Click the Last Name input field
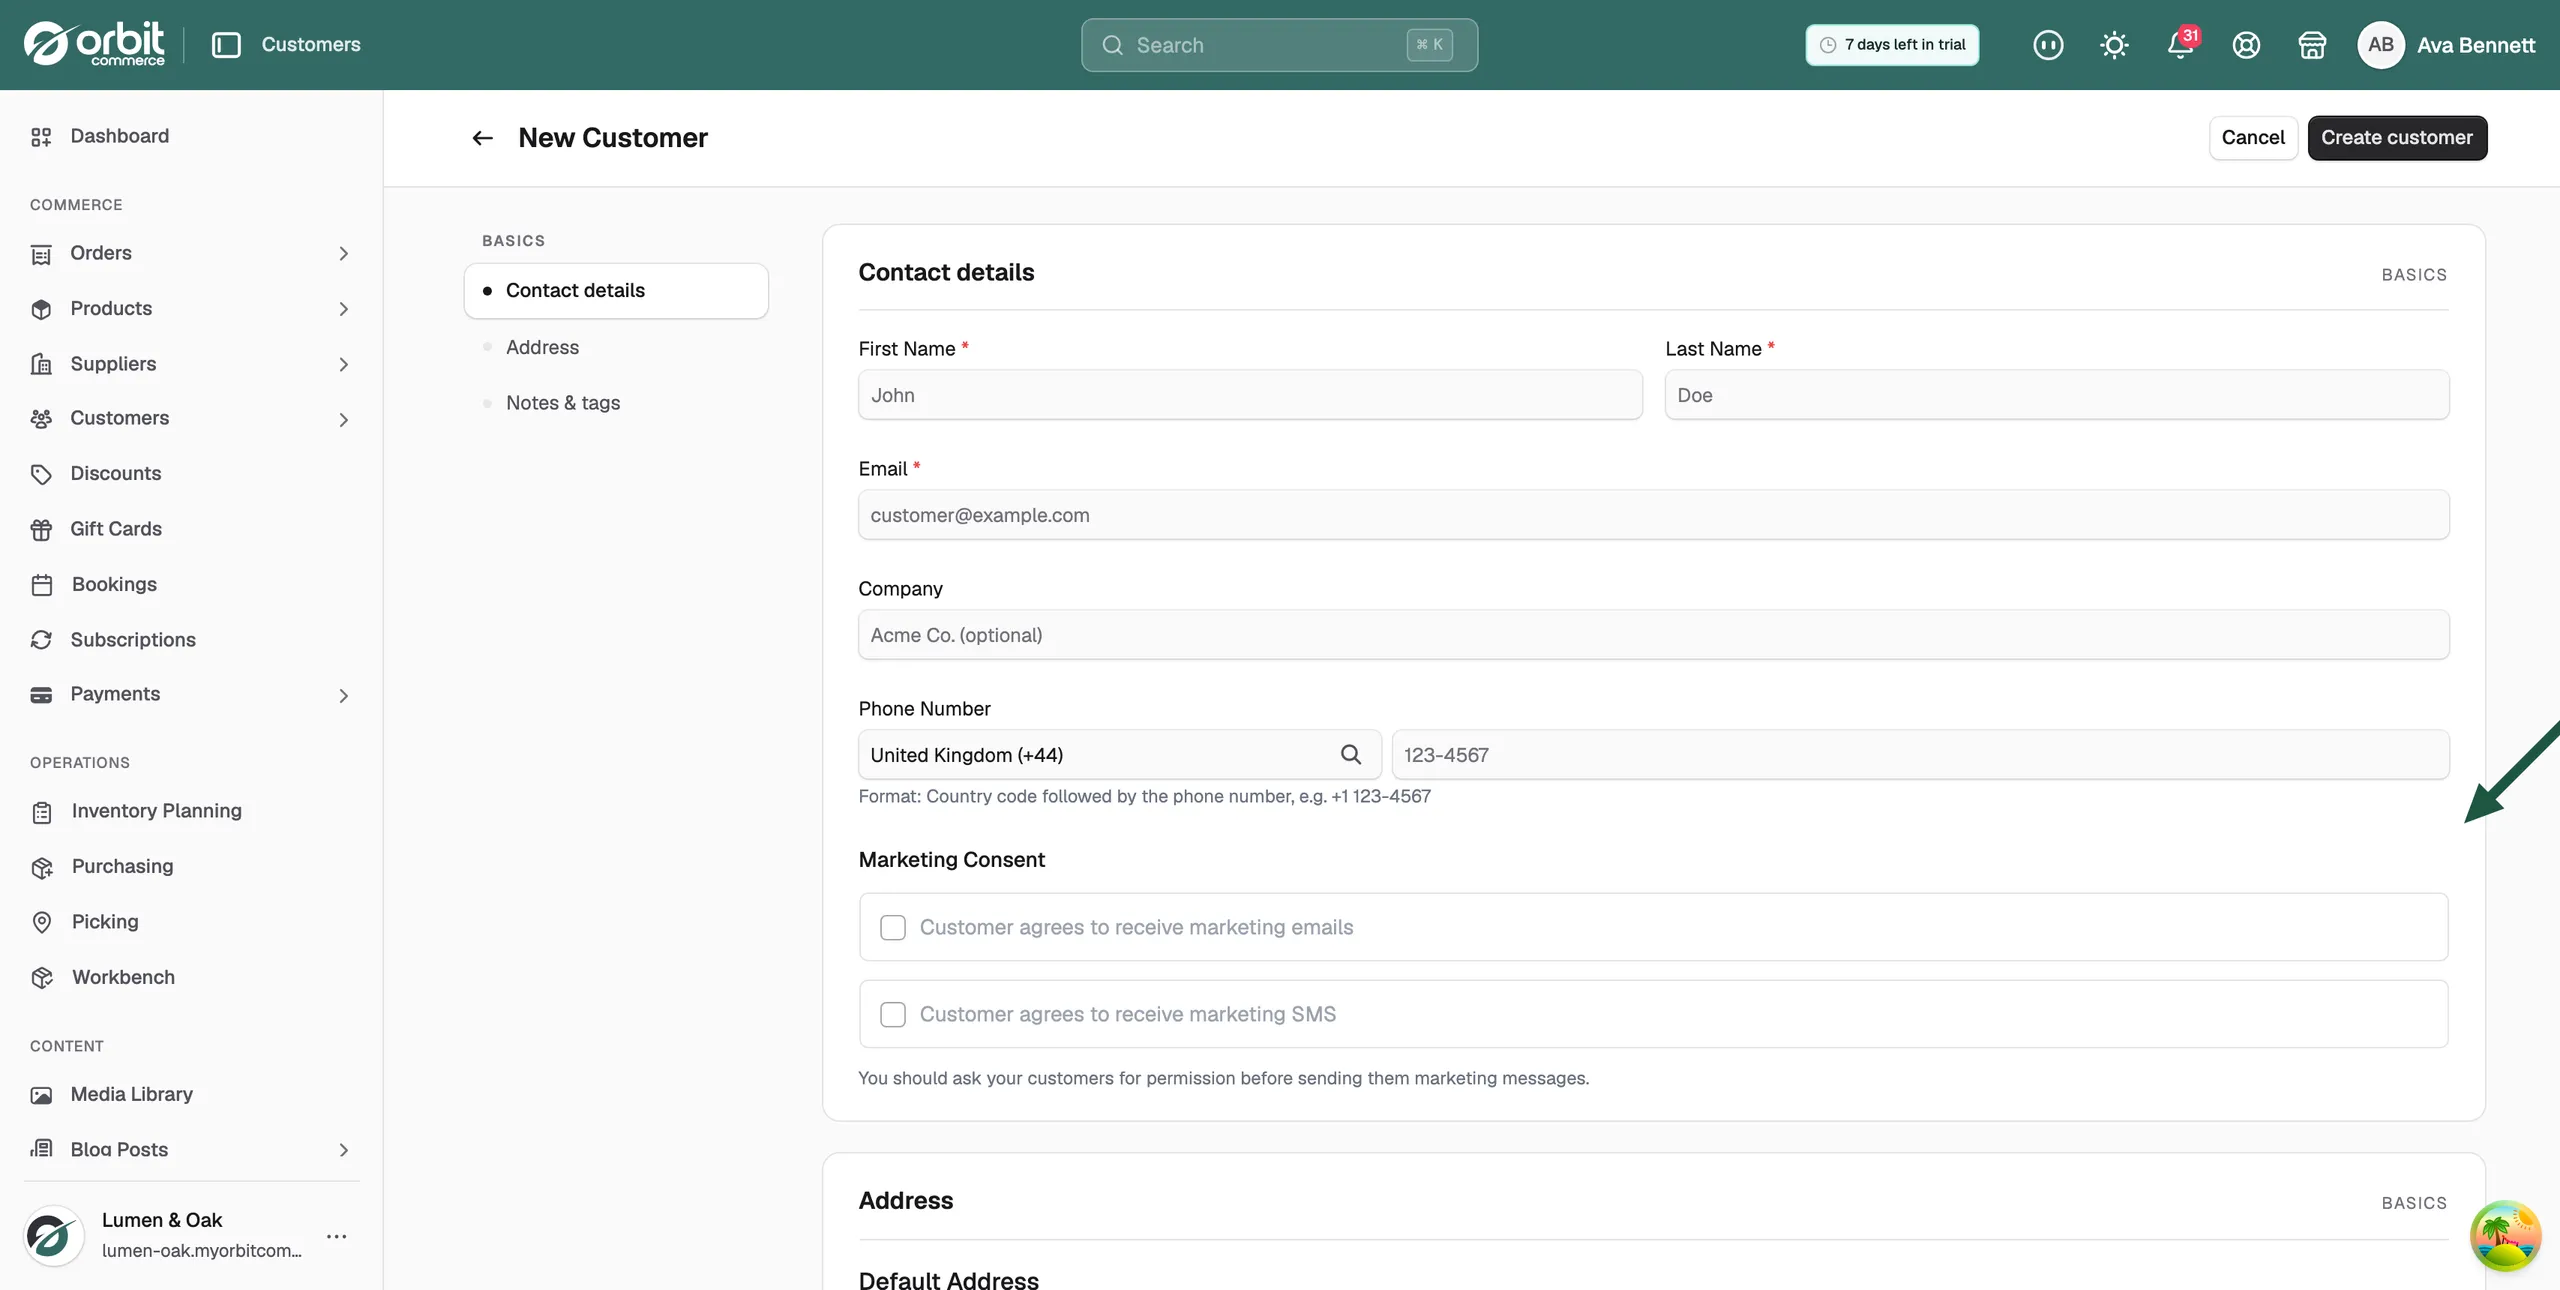The height and width of the screenshot is (1290, 2560). coord(2057,395)
